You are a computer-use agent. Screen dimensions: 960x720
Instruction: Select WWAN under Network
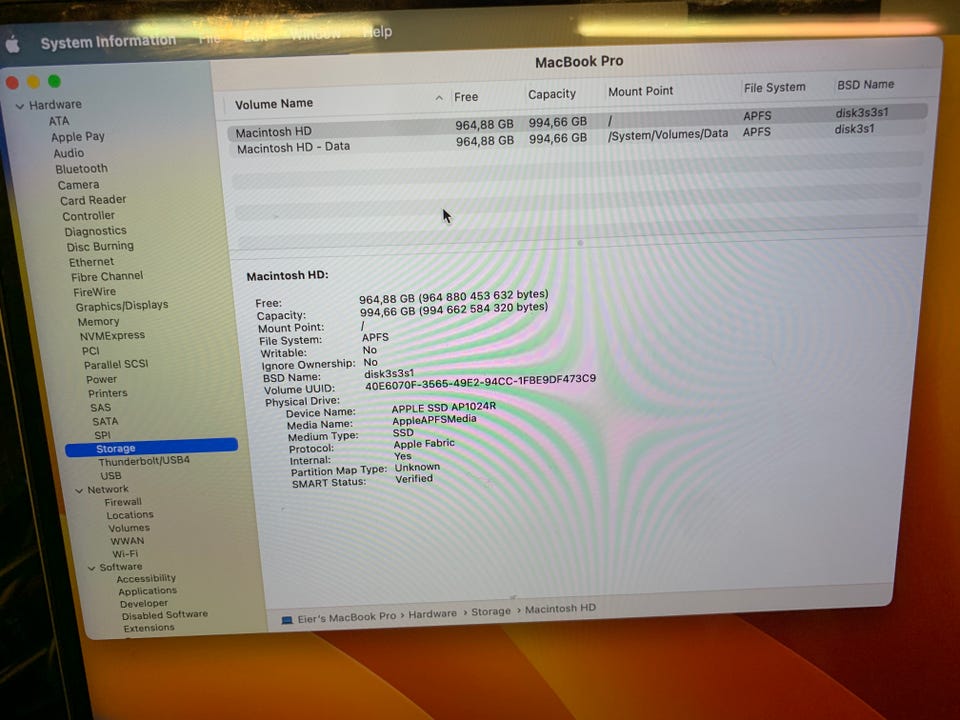[x=127, y=541]
